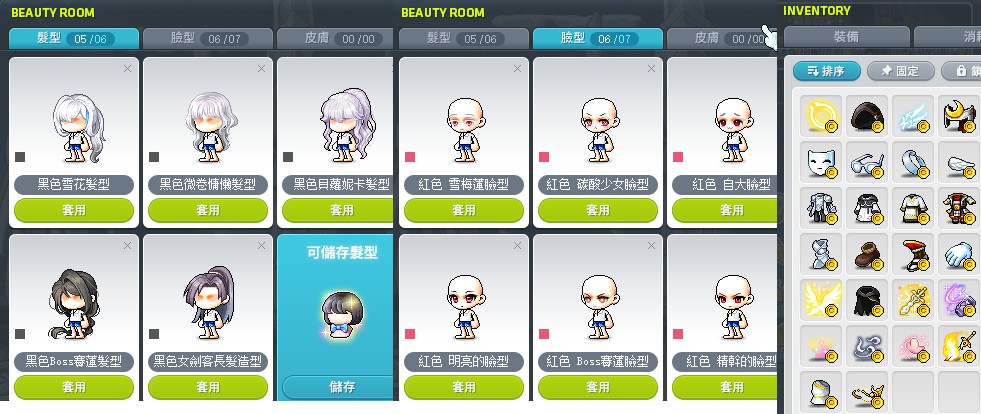Click the black hooded cape item
Image resolution: width=981 pixels, height=414 pixels.
[867, 299]
